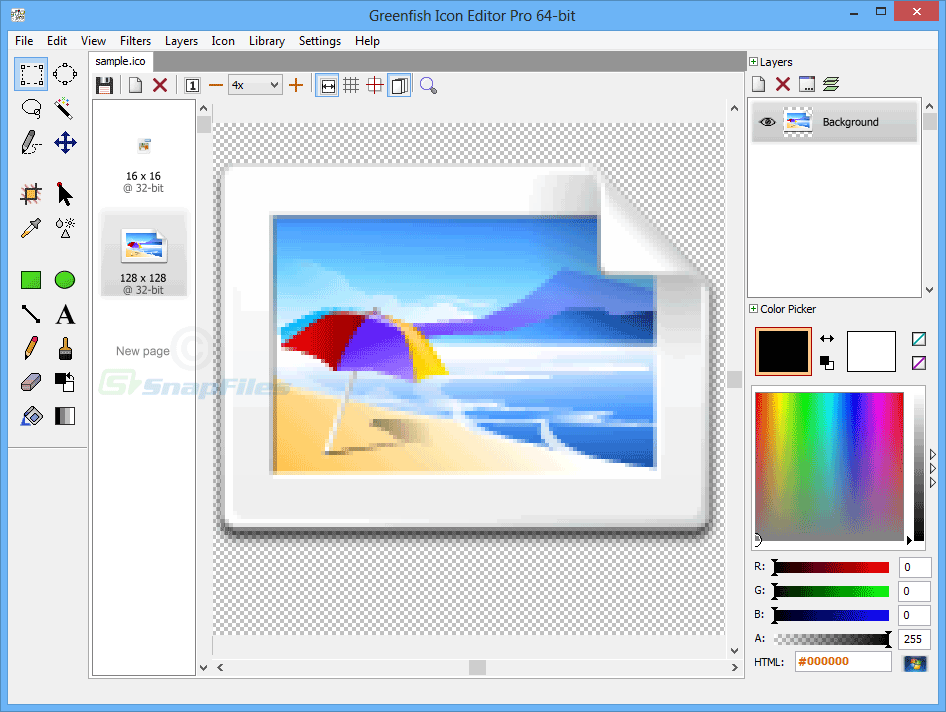The width and height of the screenshot is (946, 712).
Task: Select the Move tool with blue arrows
Action: pyautogui.click(x=65, y=142)
